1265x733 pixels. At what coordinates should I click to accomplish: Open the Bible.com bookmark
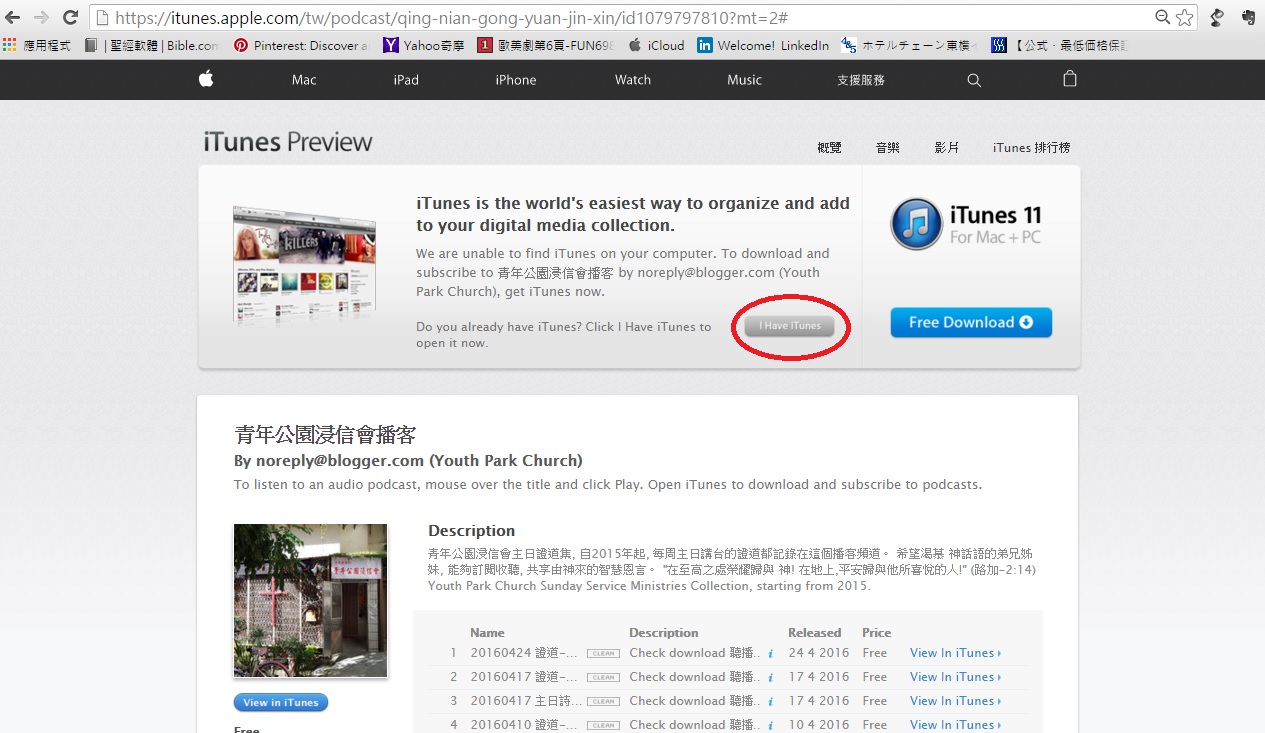153,45
